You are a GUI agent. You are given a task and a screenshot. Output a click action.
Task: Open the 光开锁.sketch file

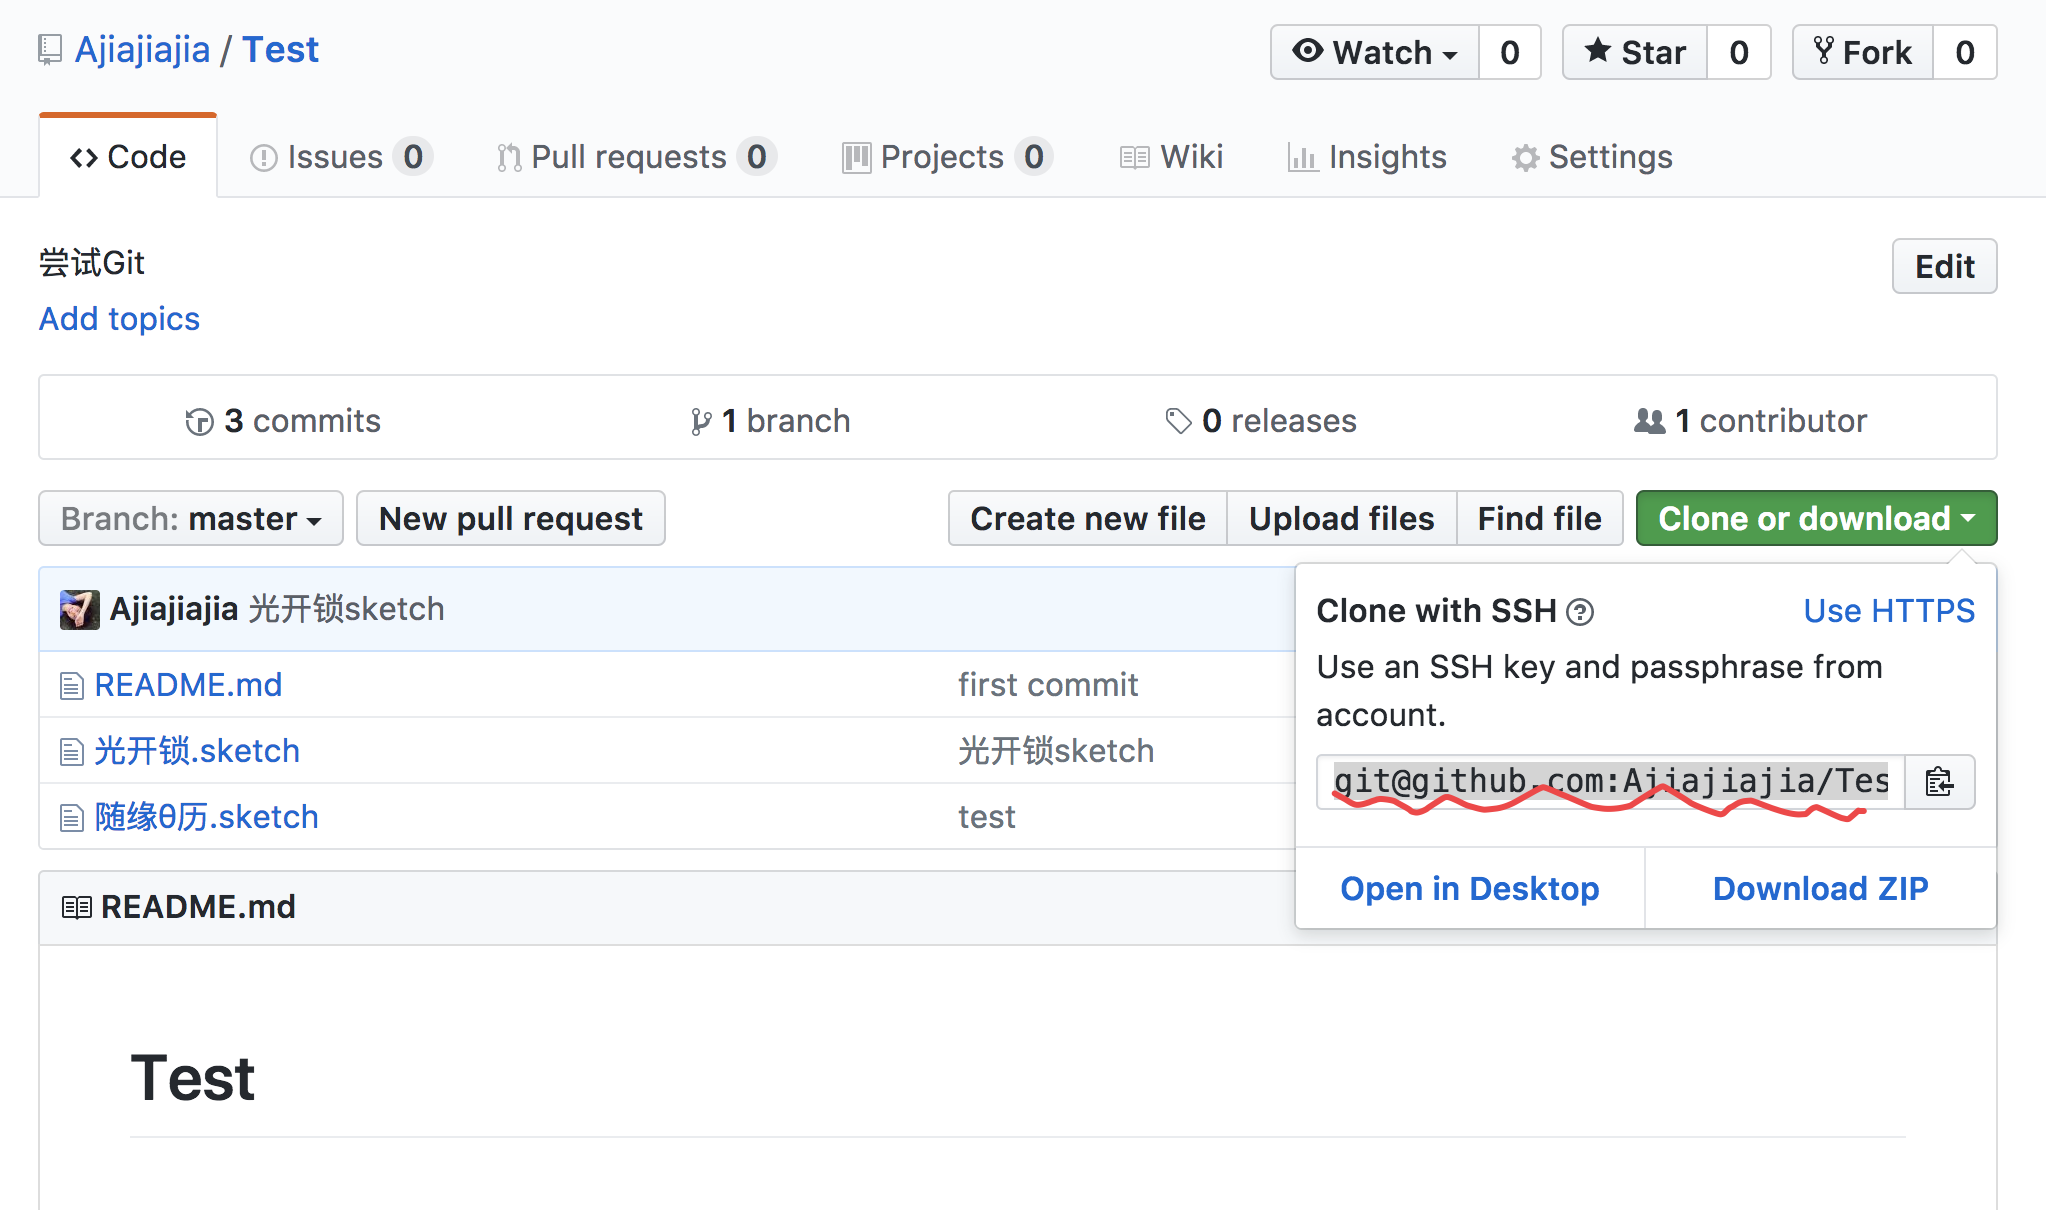tap(197, 751)
